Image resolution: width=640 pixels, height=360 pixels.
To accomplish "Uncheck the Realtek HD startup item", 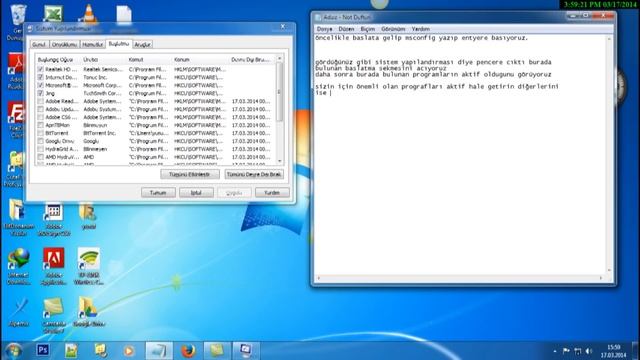I will click(x=40, y=69).
